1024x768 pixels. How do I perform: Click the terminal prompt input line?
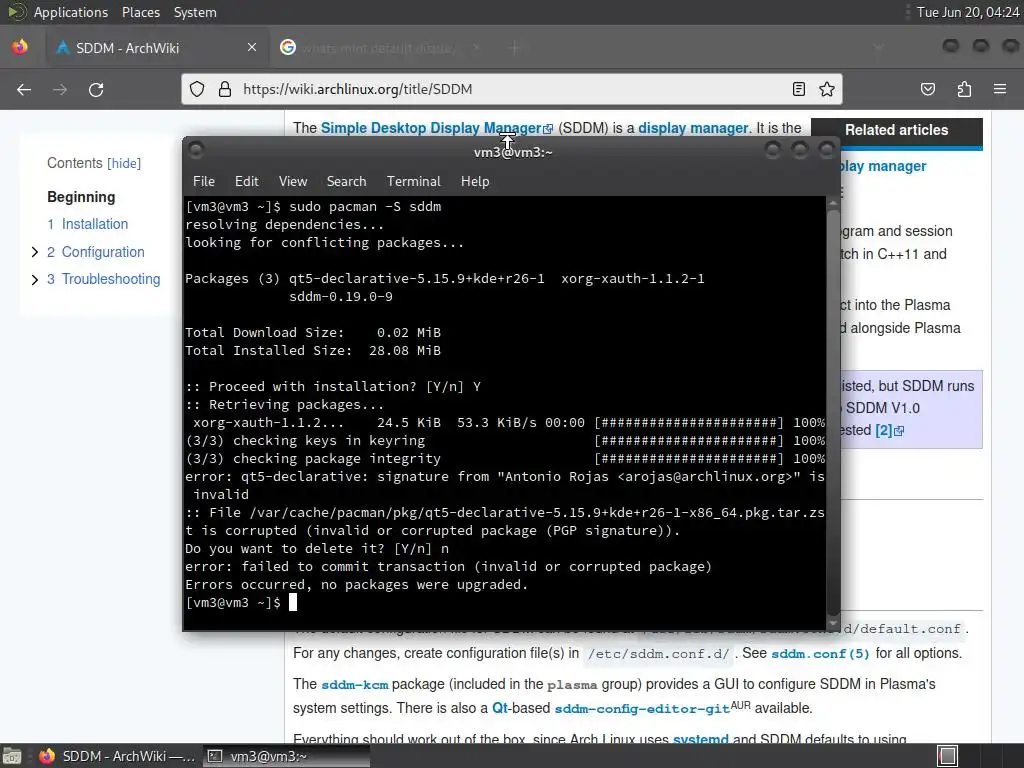(x=504, y=602)
